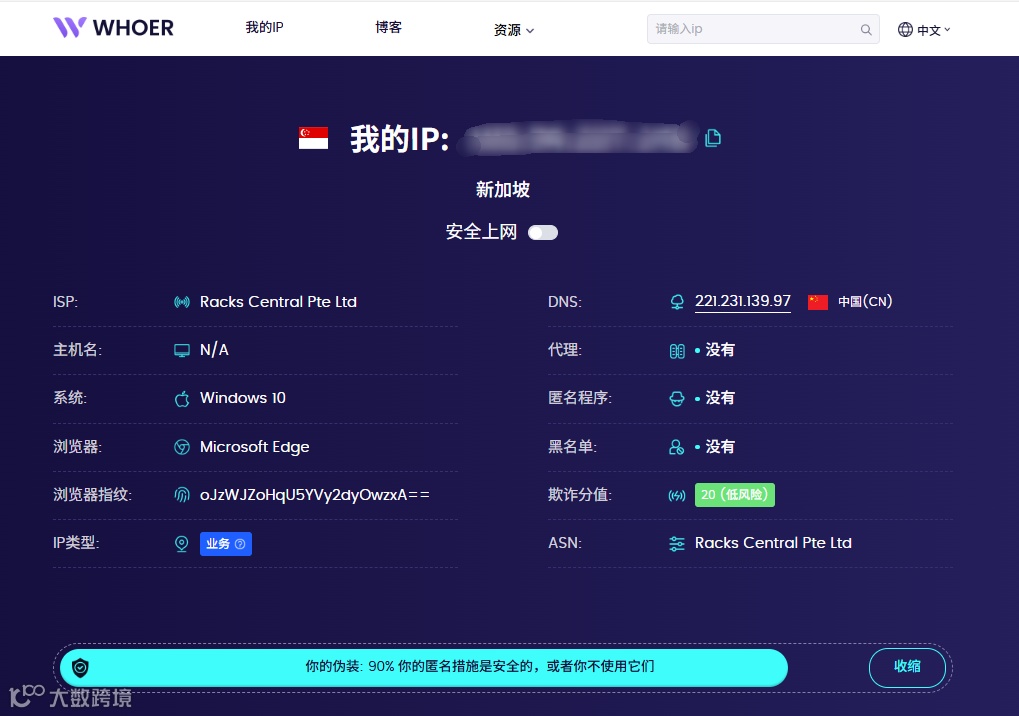Click the 你的伪装: 90% status bar
1019x716 pixels.
[424, 667]
